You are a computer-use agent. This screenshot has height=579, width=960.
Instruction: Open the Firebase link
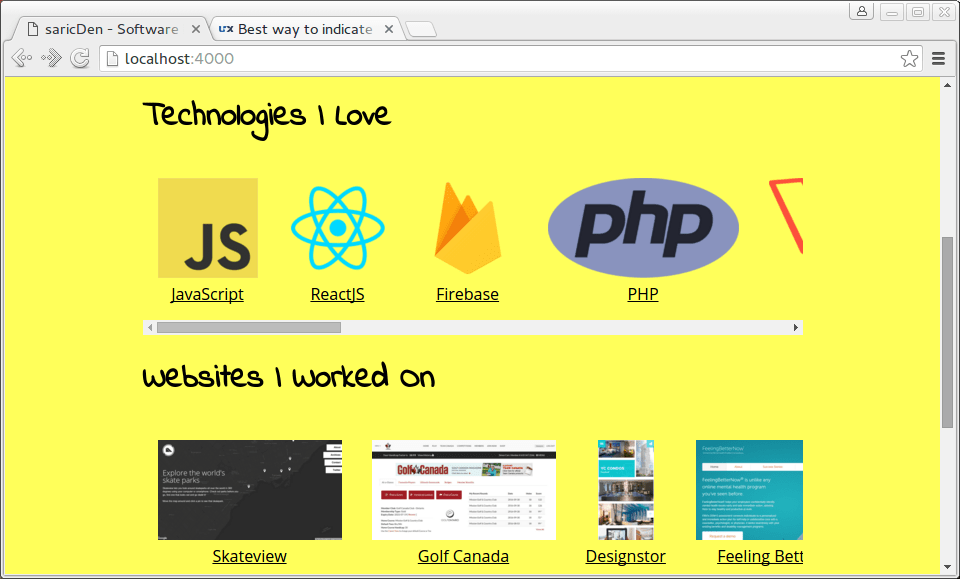coord(468,294)
